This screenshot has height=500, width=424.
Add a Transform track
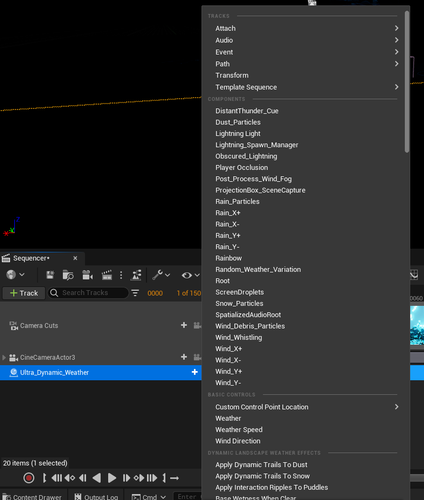pyautogui.click(x=305, y=75)
